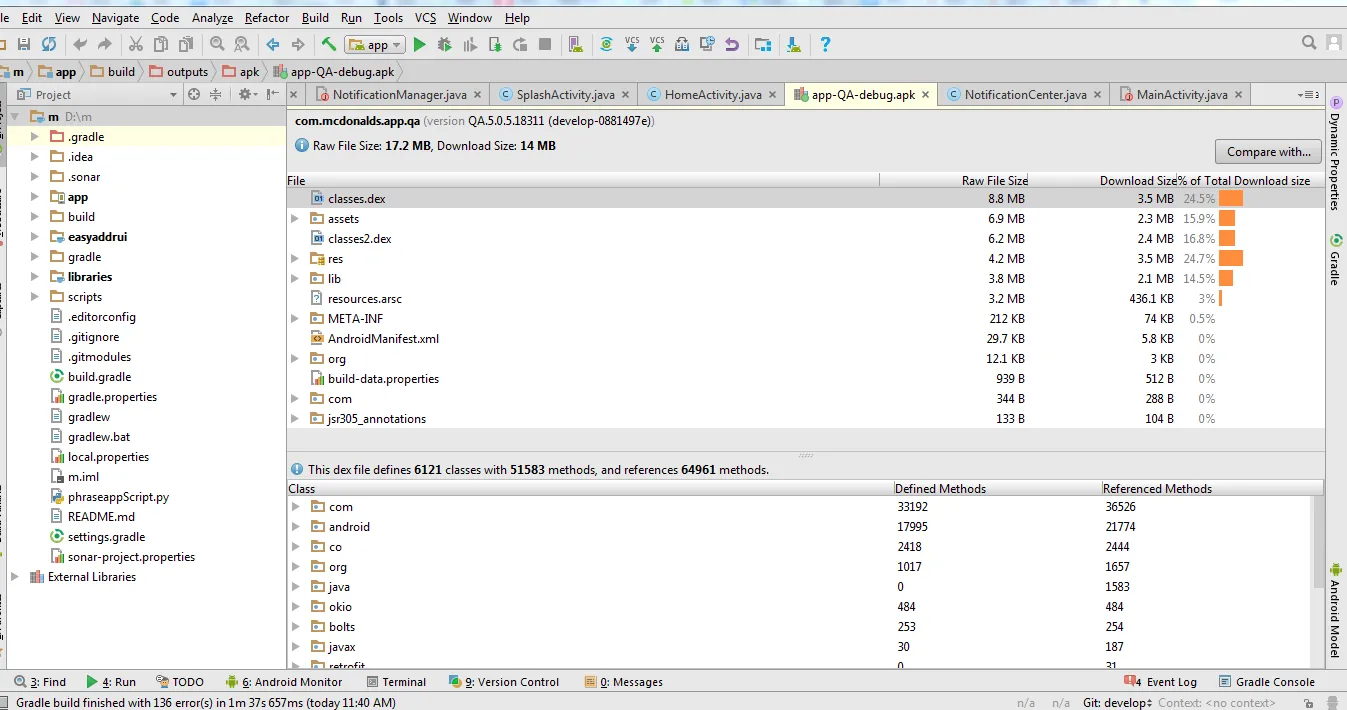The image size is (1347, 710).
Task: Click Scroll from Source icon in Project panel
Action: (194, 94)
